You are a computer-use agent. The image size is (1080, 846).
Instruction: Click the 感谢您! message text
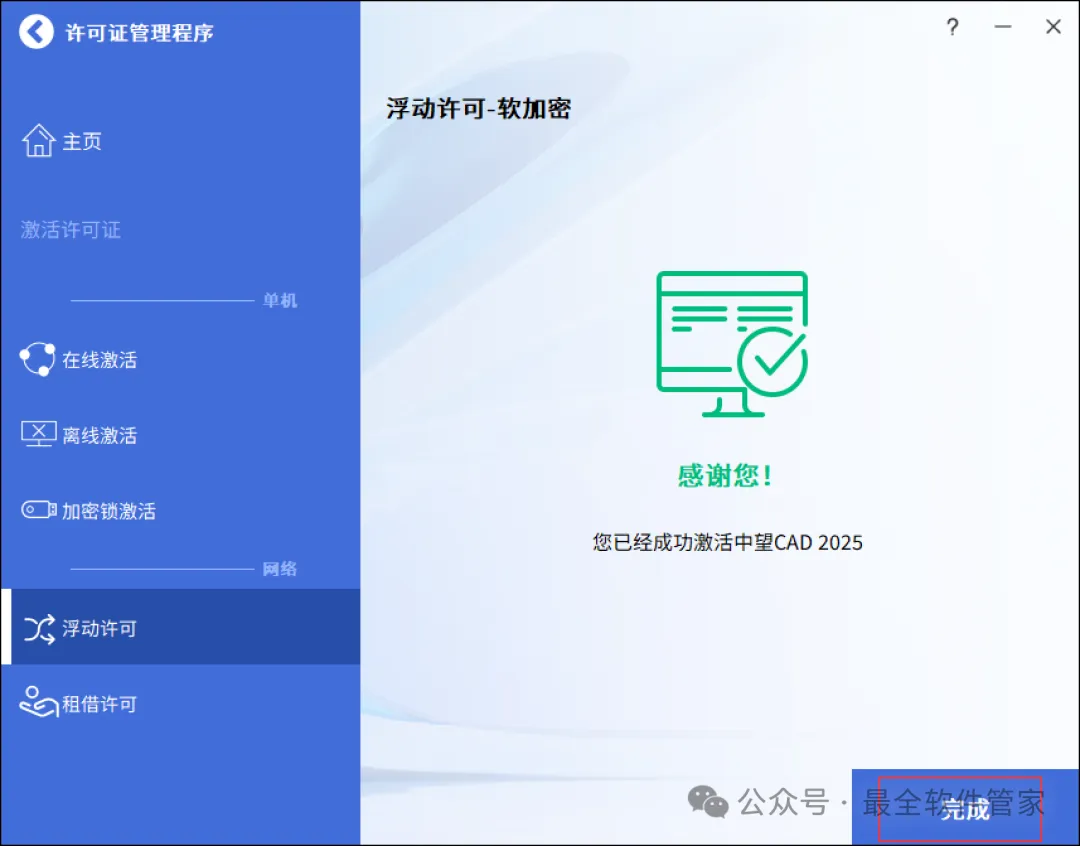pyautogui.click(x=725, y=475)
